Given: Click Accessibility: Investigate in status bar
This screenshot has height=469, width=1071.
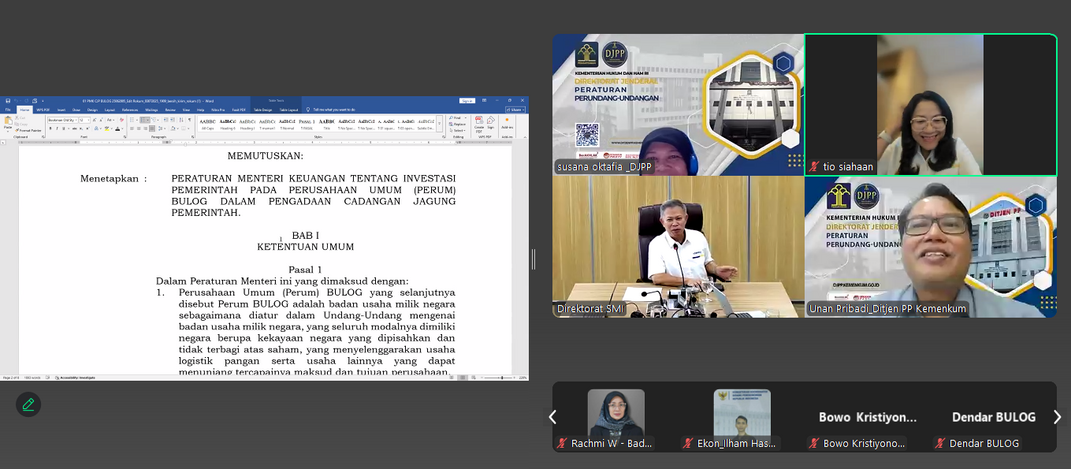Looking at the screenshot, I should pyautogui.click(x=74, y=378).
